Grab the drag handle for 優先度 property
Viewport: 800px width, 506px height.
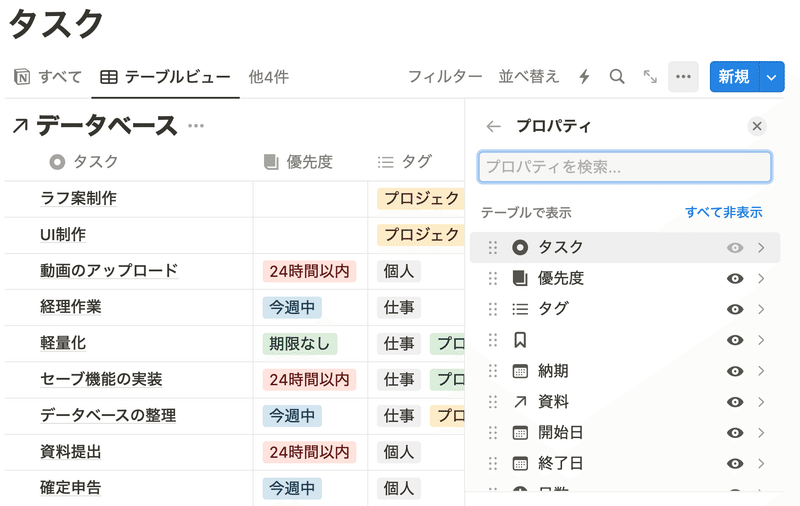[492, 279]
